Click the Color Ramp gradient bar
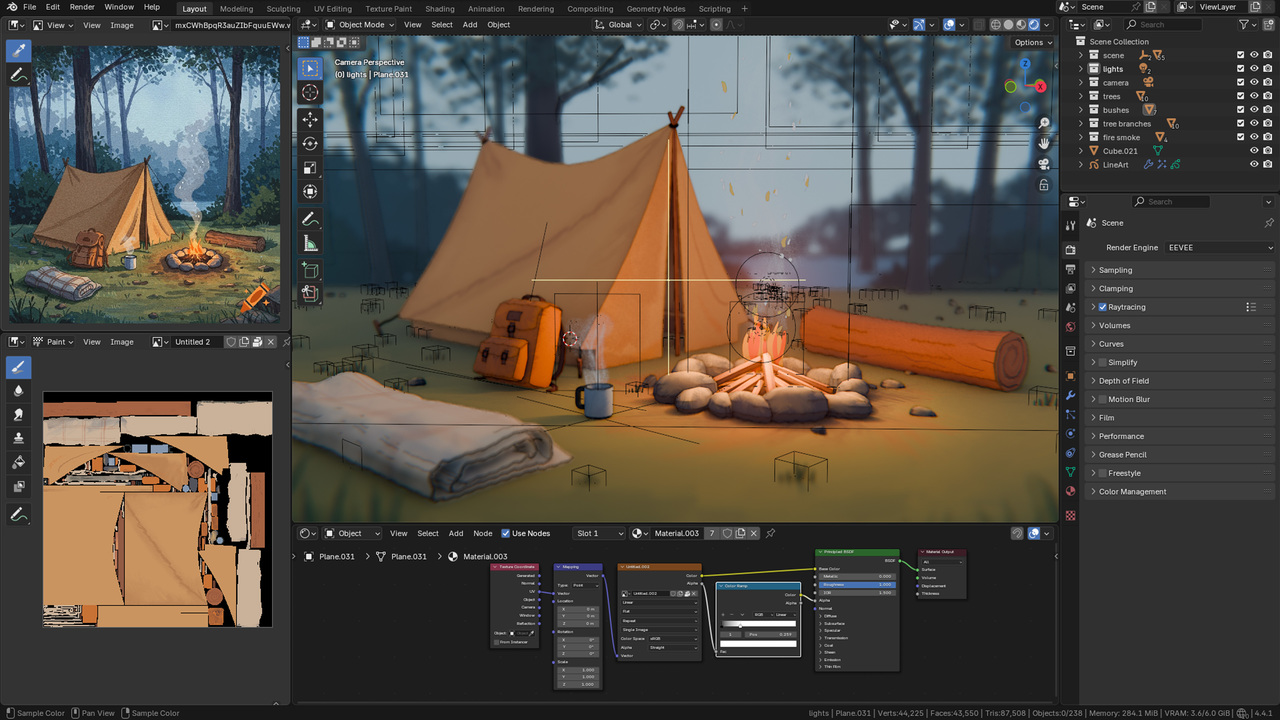 click(759, 624)
